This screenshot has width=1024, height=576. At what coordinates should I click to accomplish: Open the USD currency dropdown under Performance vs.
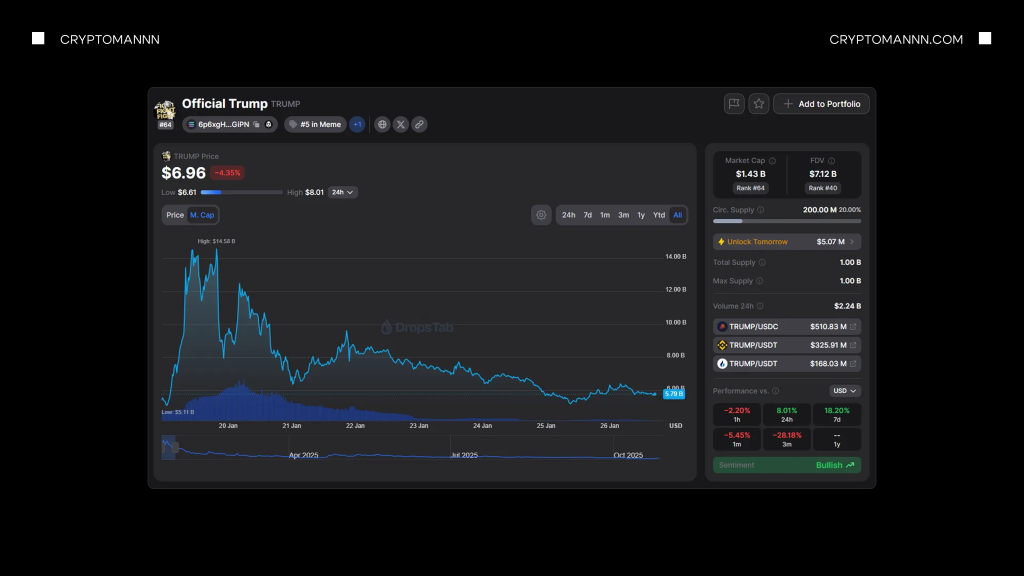click(x=843, y=390)
